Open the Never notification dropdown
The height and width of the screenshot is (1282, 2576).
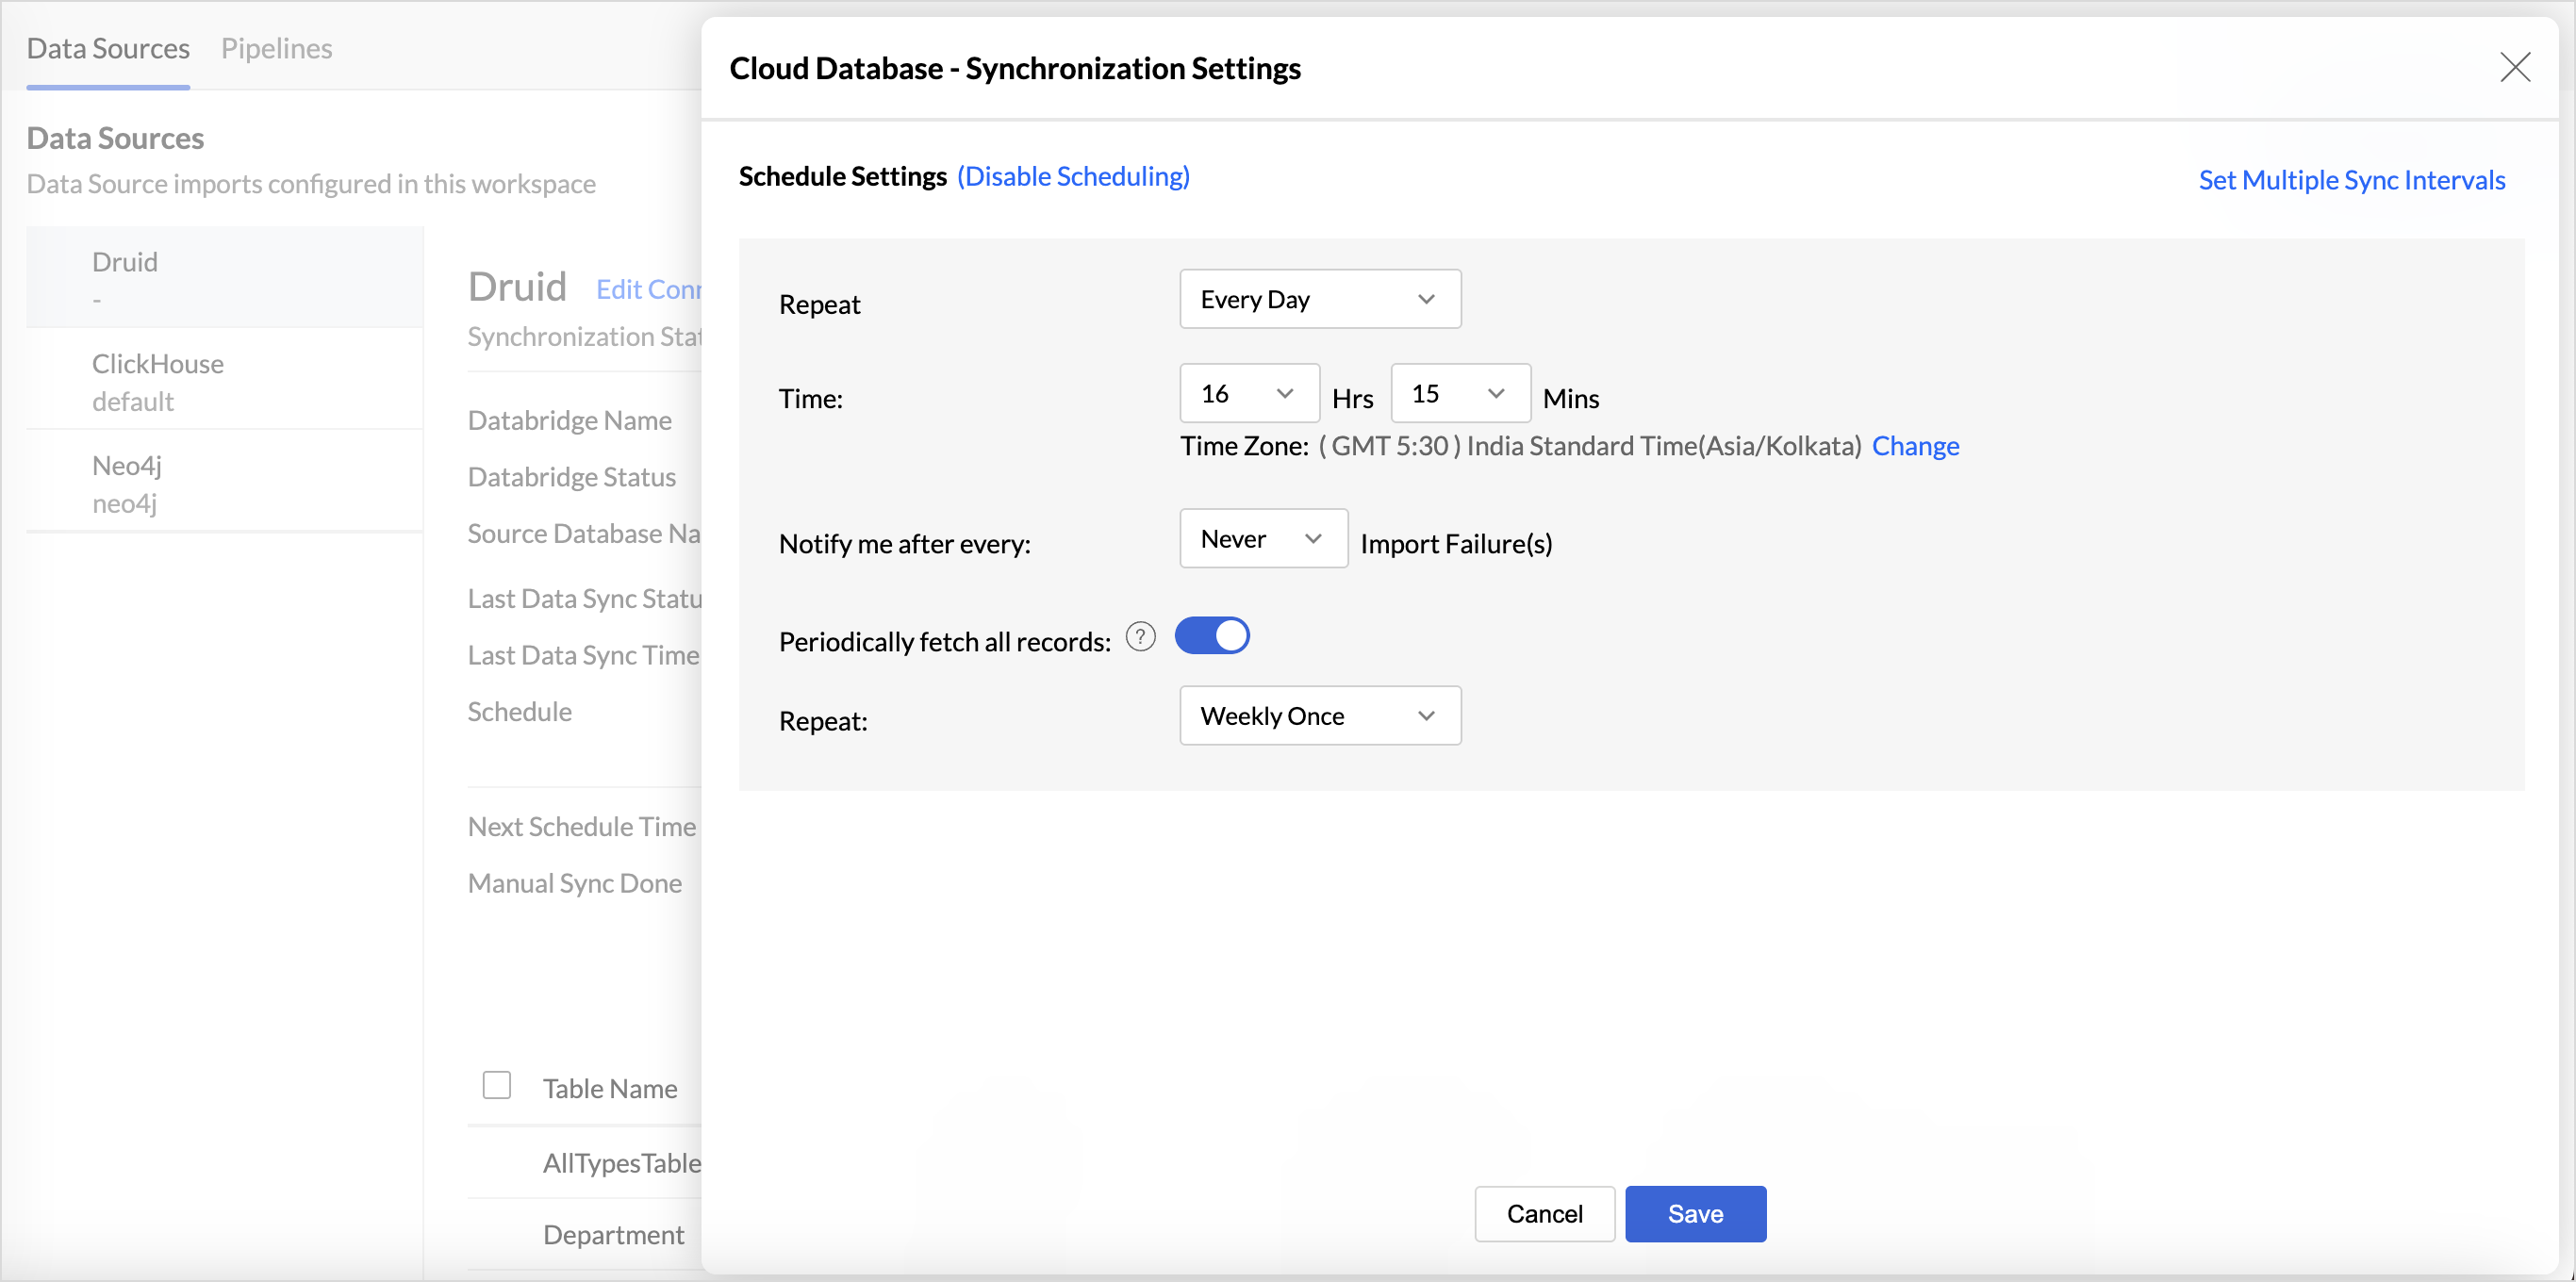point(1263,539)
